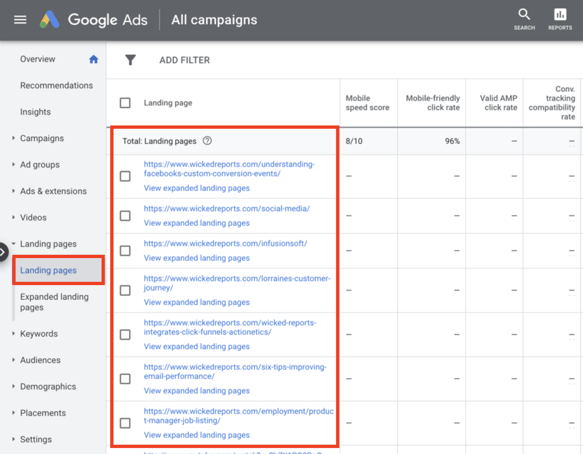The width and height of the screenshot is (583, 454).
Task: Expand the collapsed side panel arrow
Action: (x=3, y=252)
